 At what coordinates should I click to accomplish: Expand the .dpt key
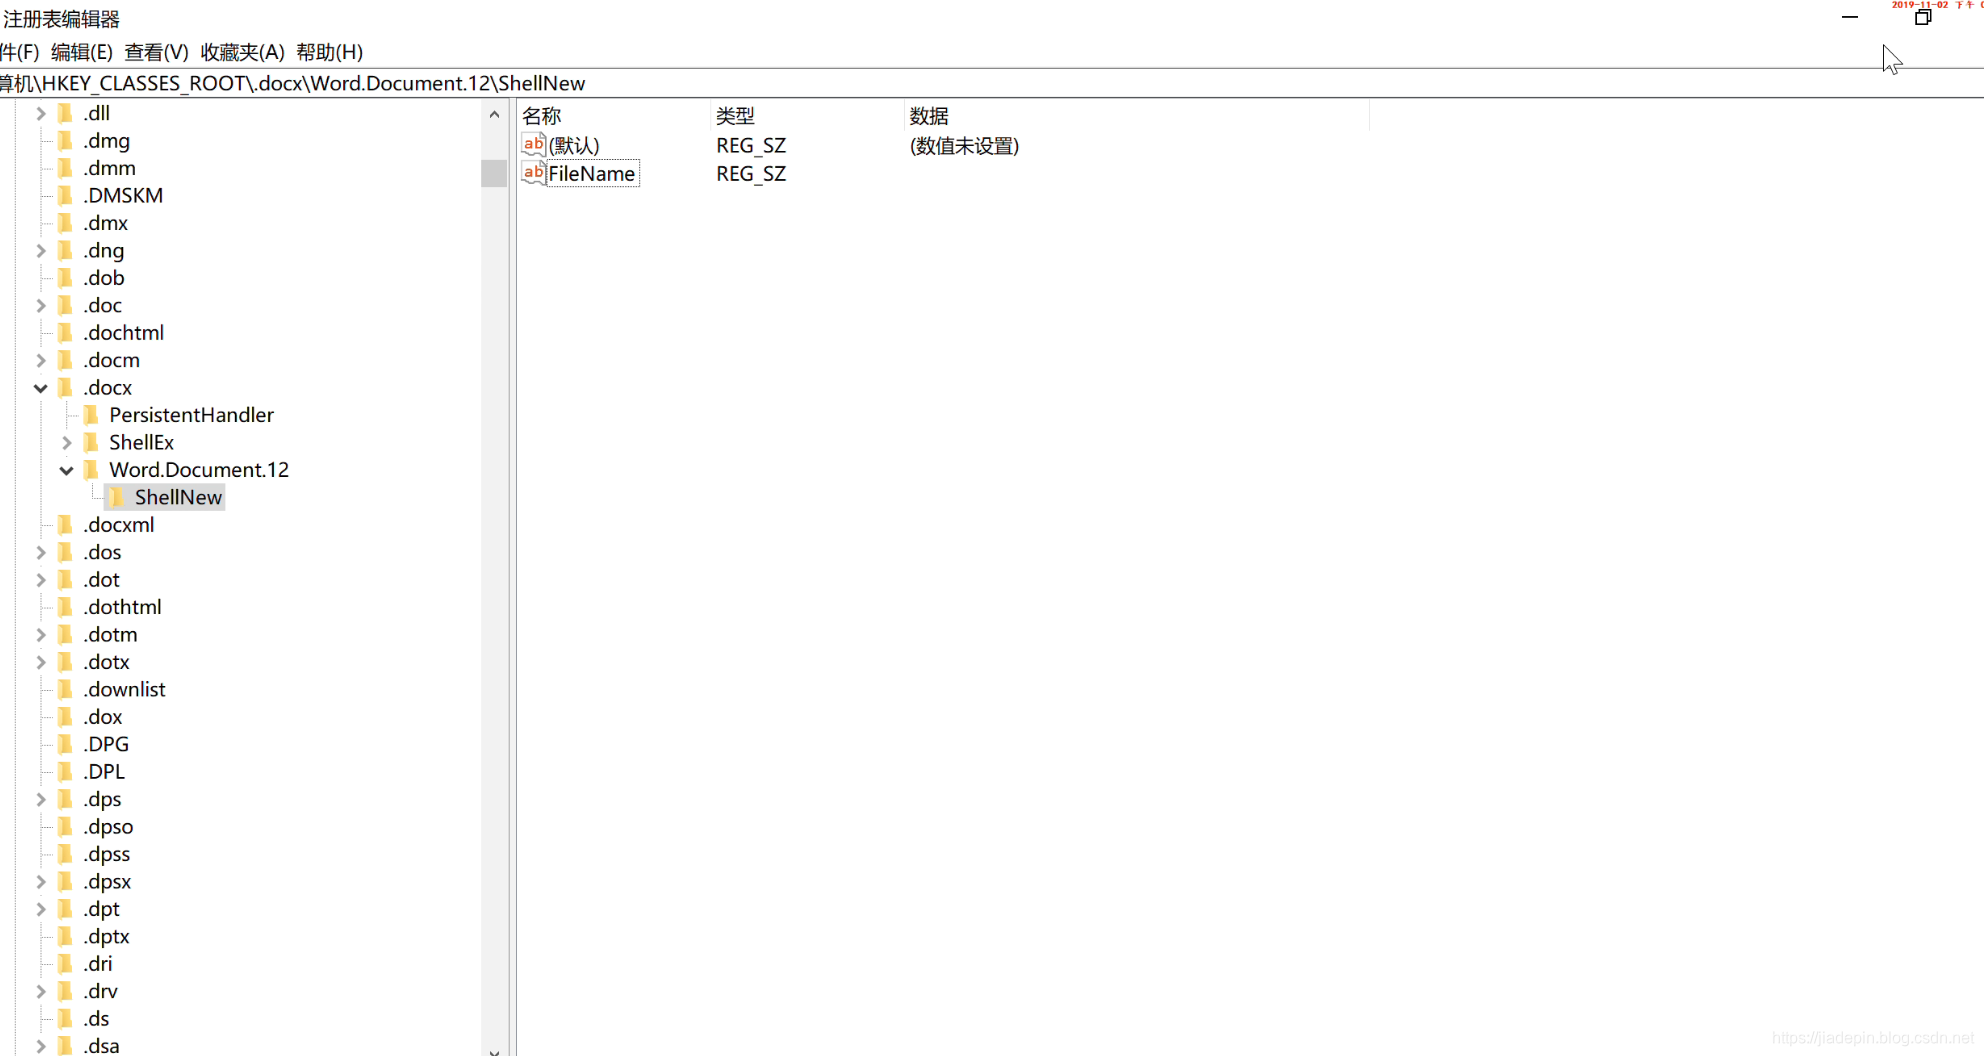[x=41, y=909]
